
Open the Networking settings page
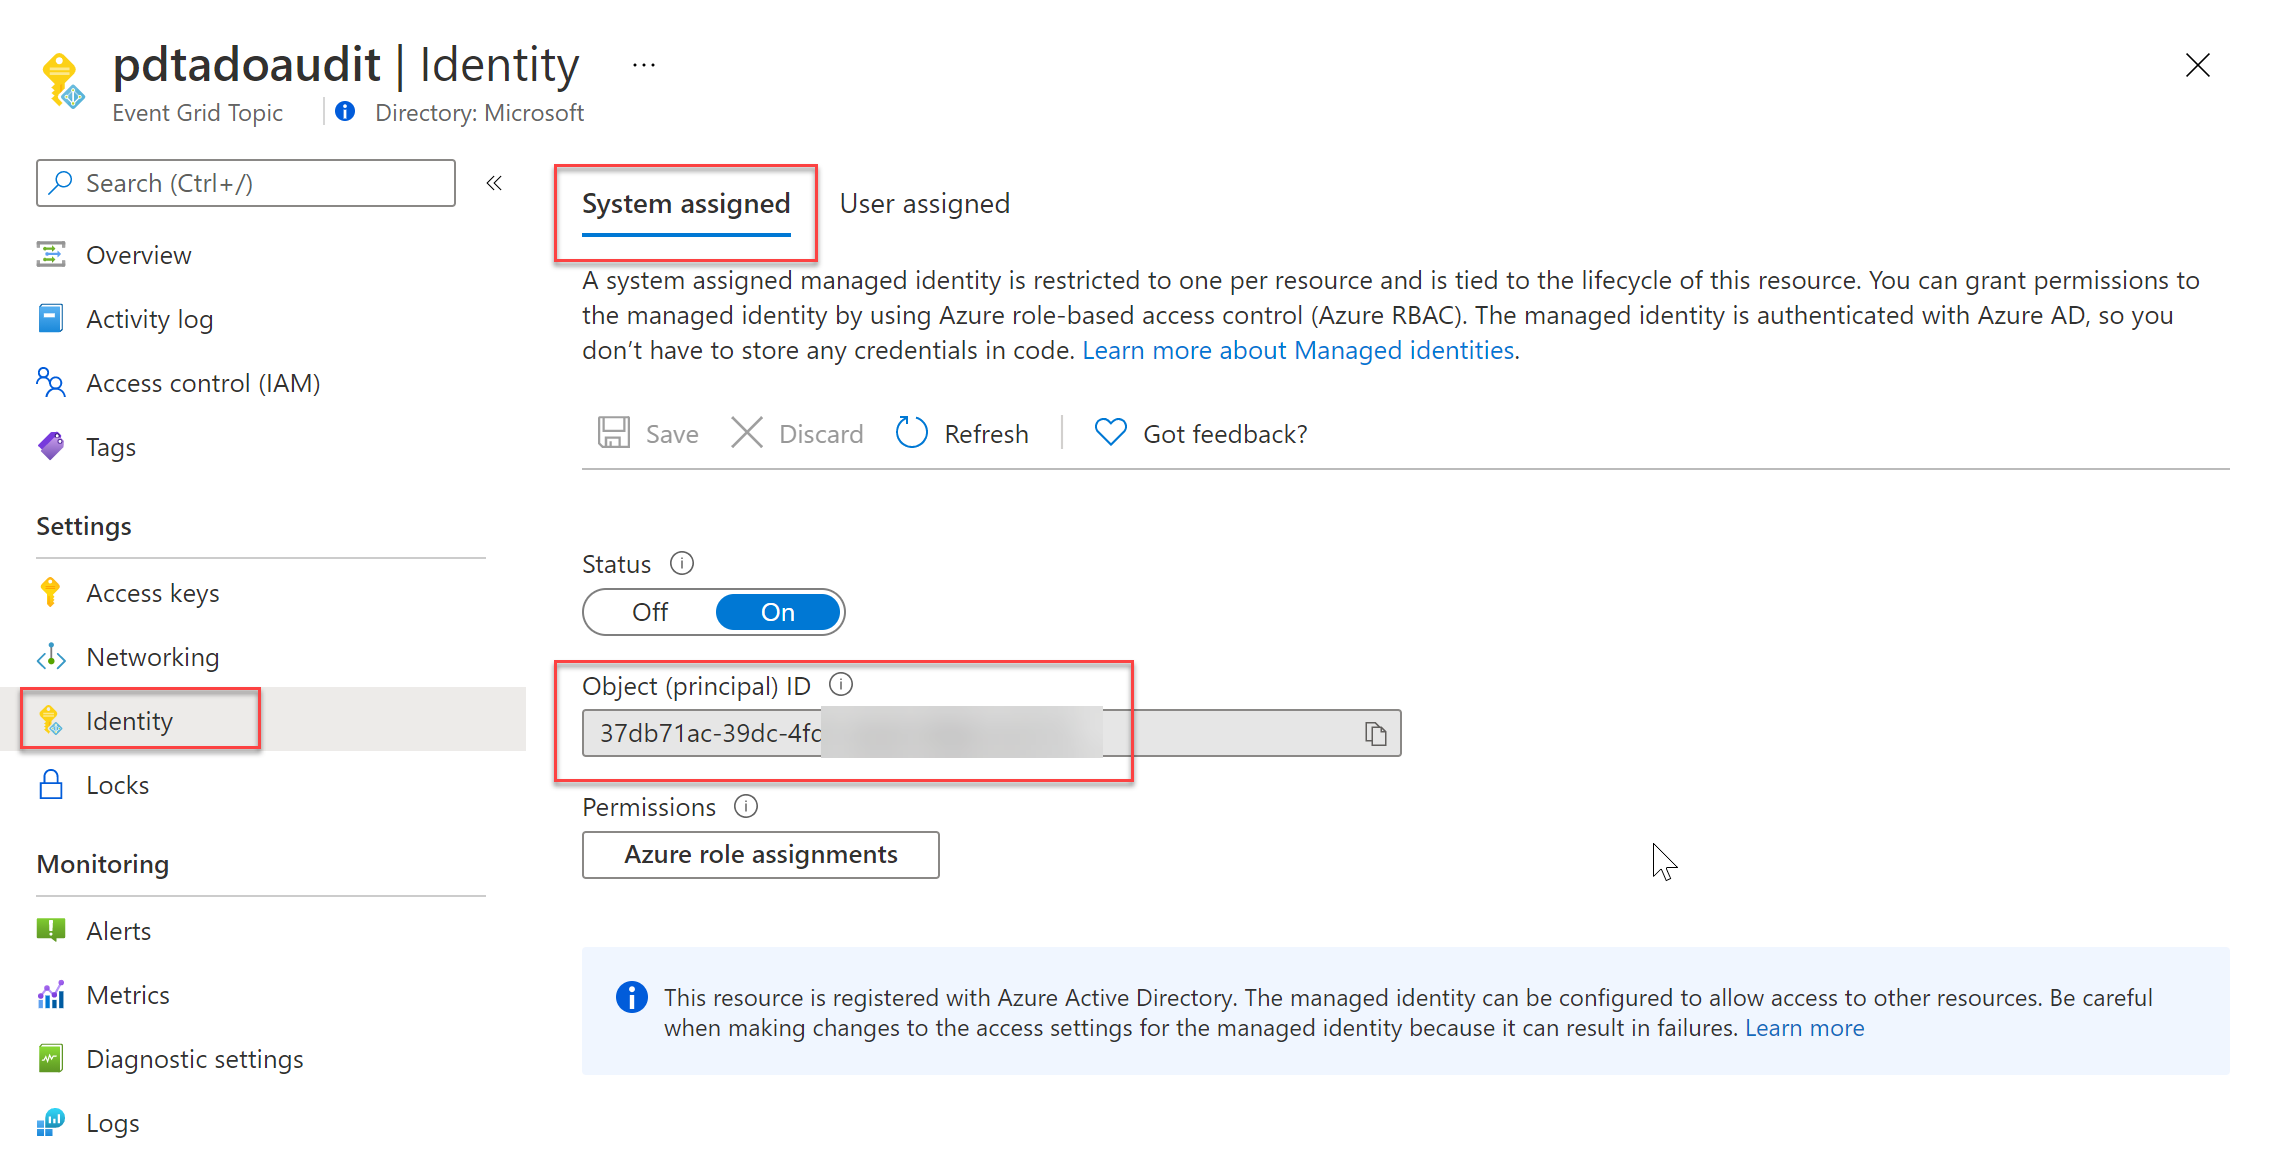click(x=152, y=657)
